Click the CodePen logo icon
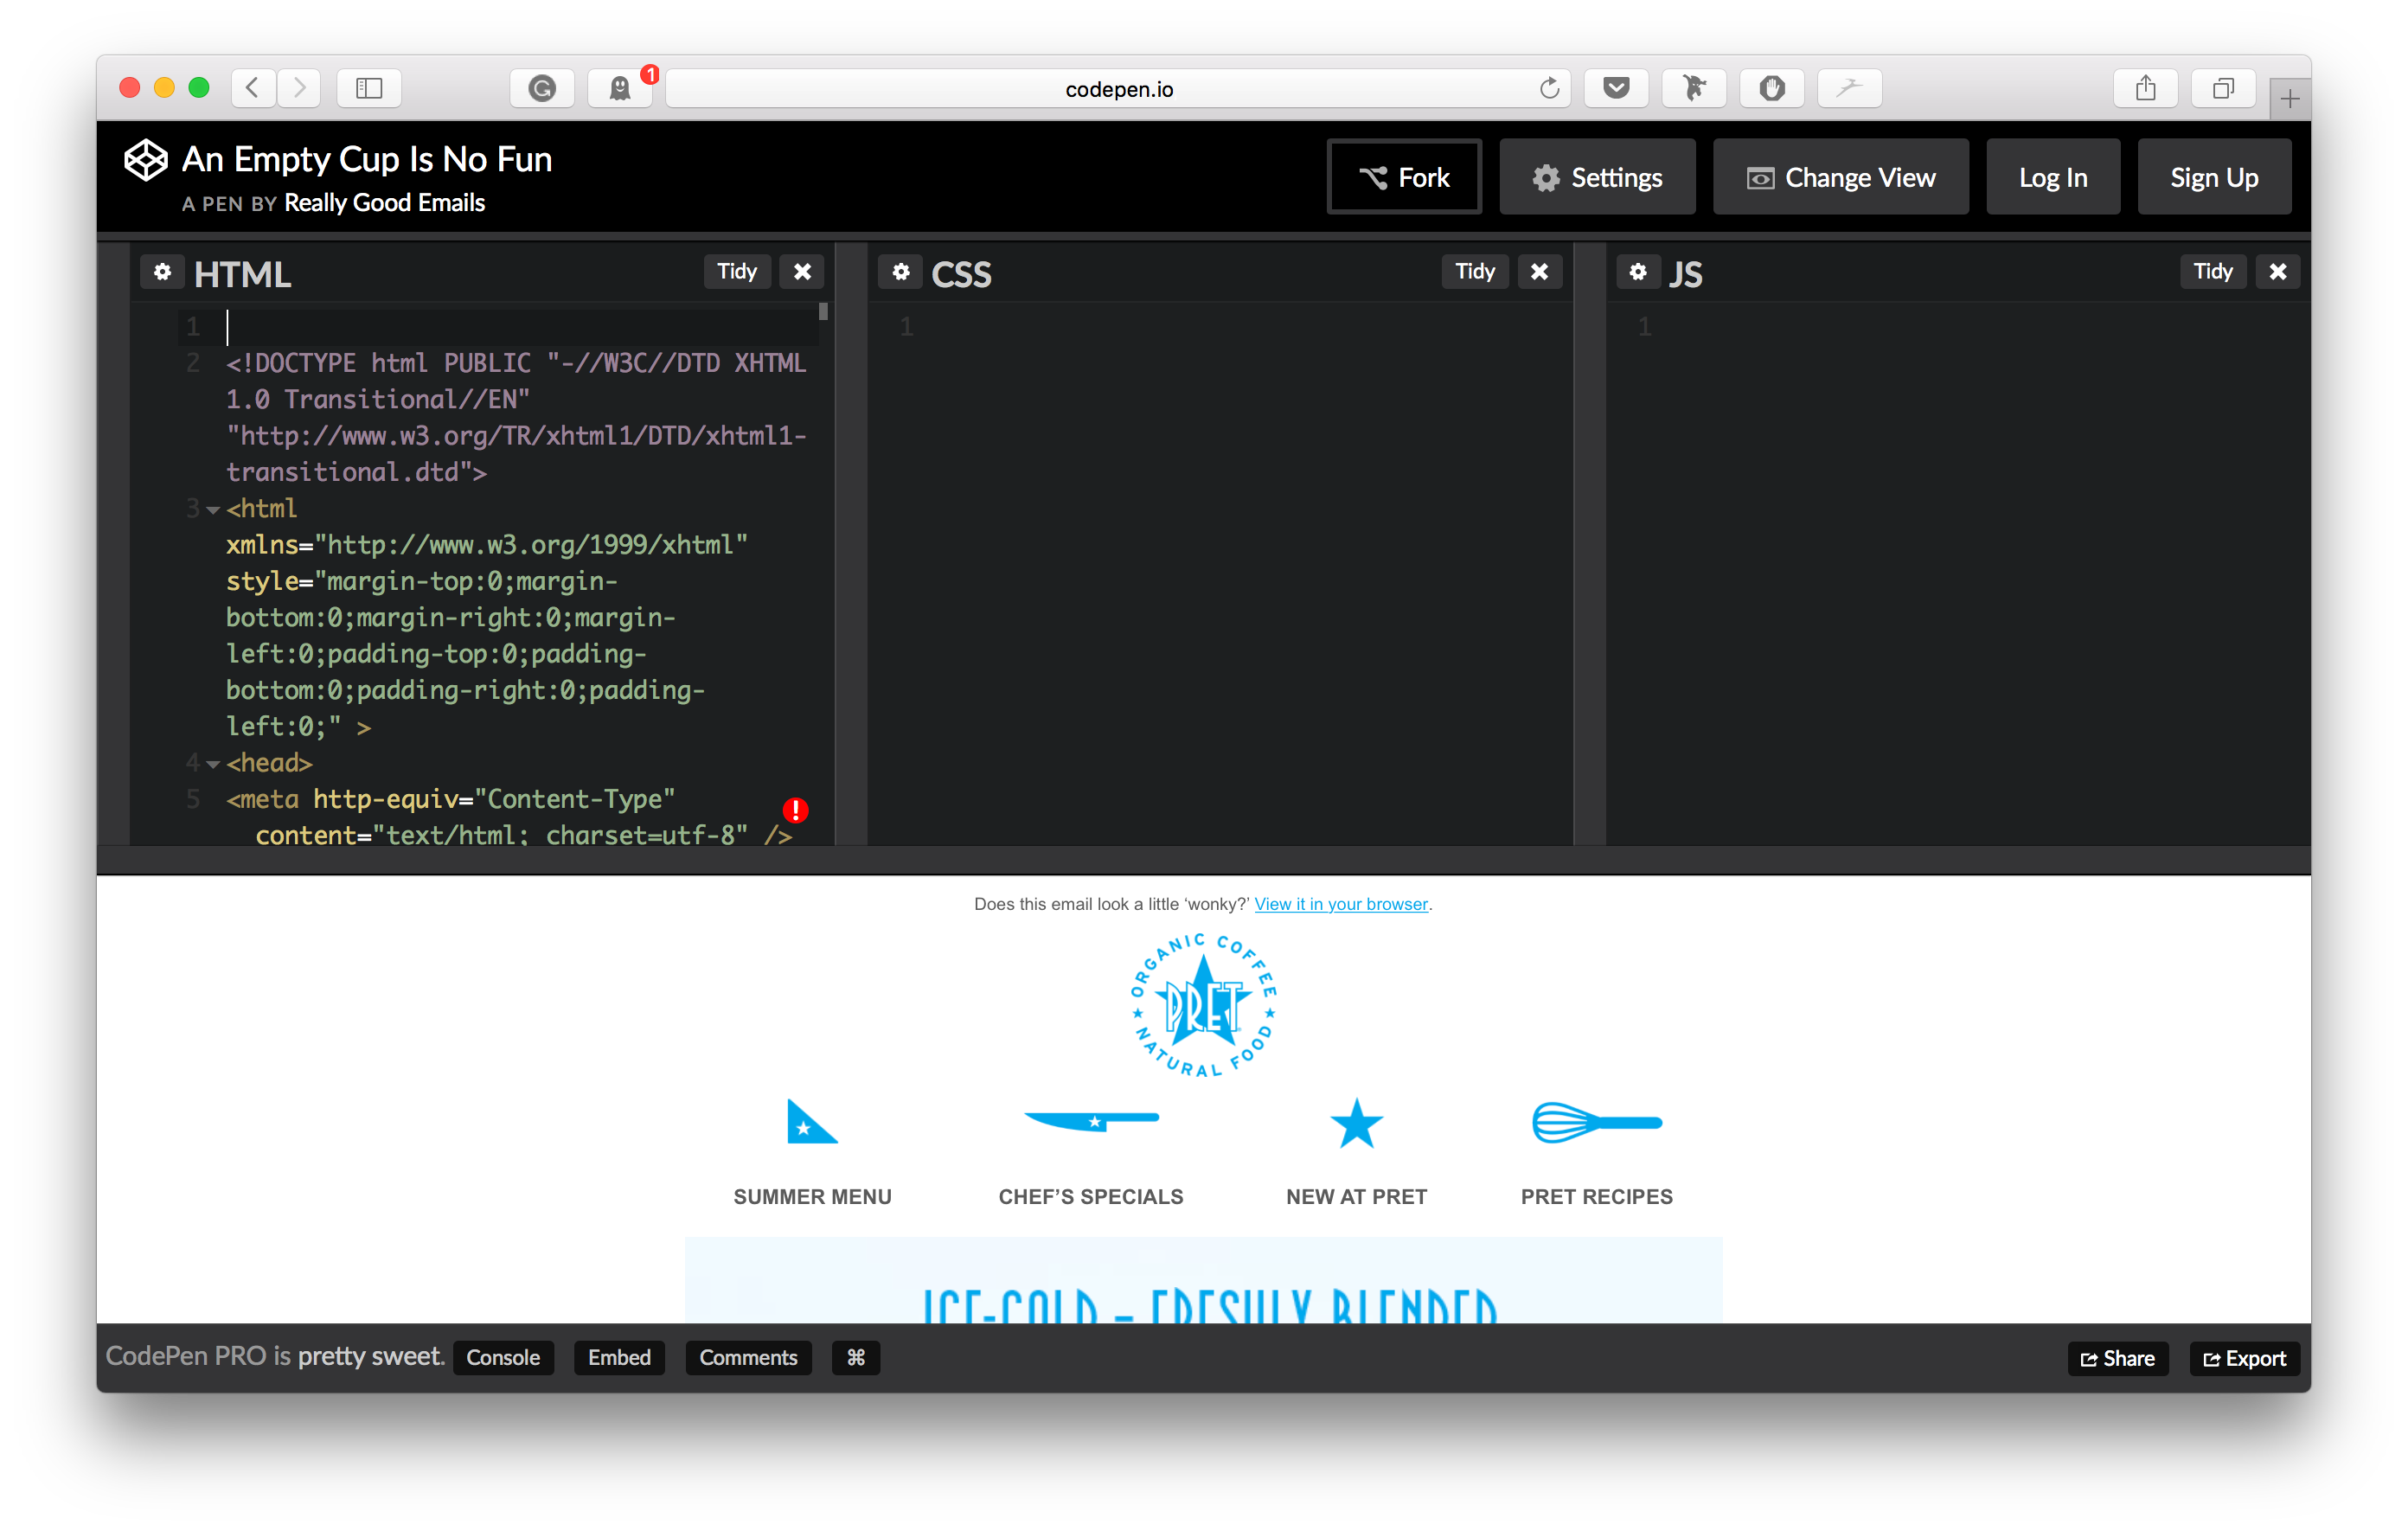 [x=145, y=160]
